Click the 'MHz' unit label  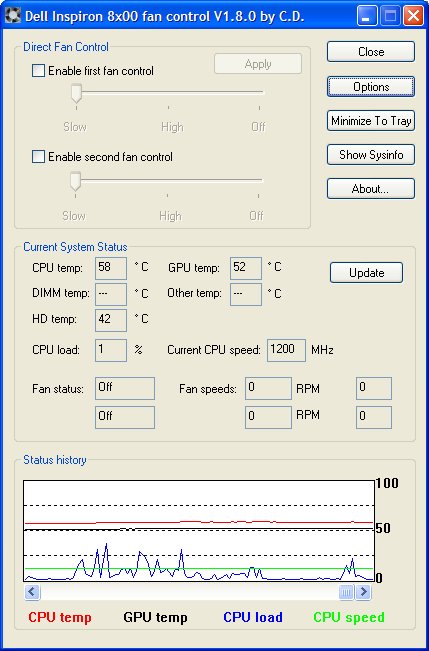click(x=322, y=350)
